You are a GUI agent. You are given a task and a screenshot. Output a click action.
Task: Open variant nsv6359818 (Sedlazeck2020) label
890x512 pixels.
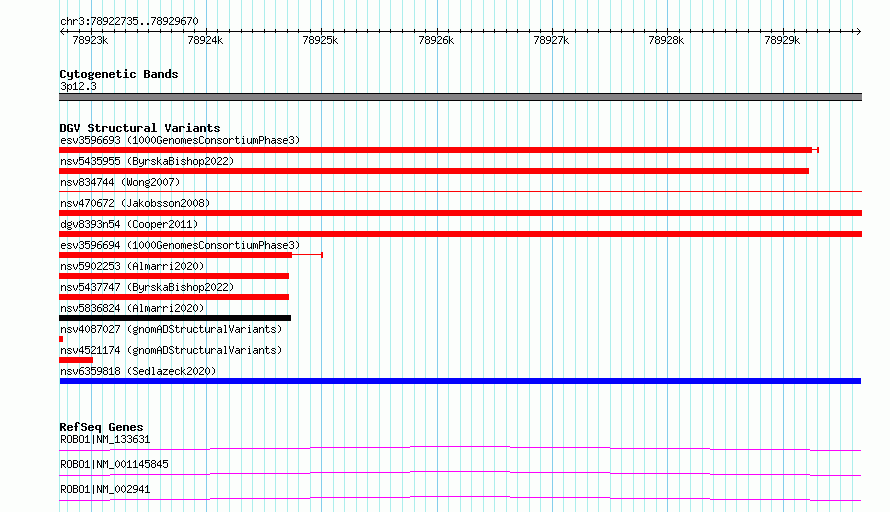[138, 371]
